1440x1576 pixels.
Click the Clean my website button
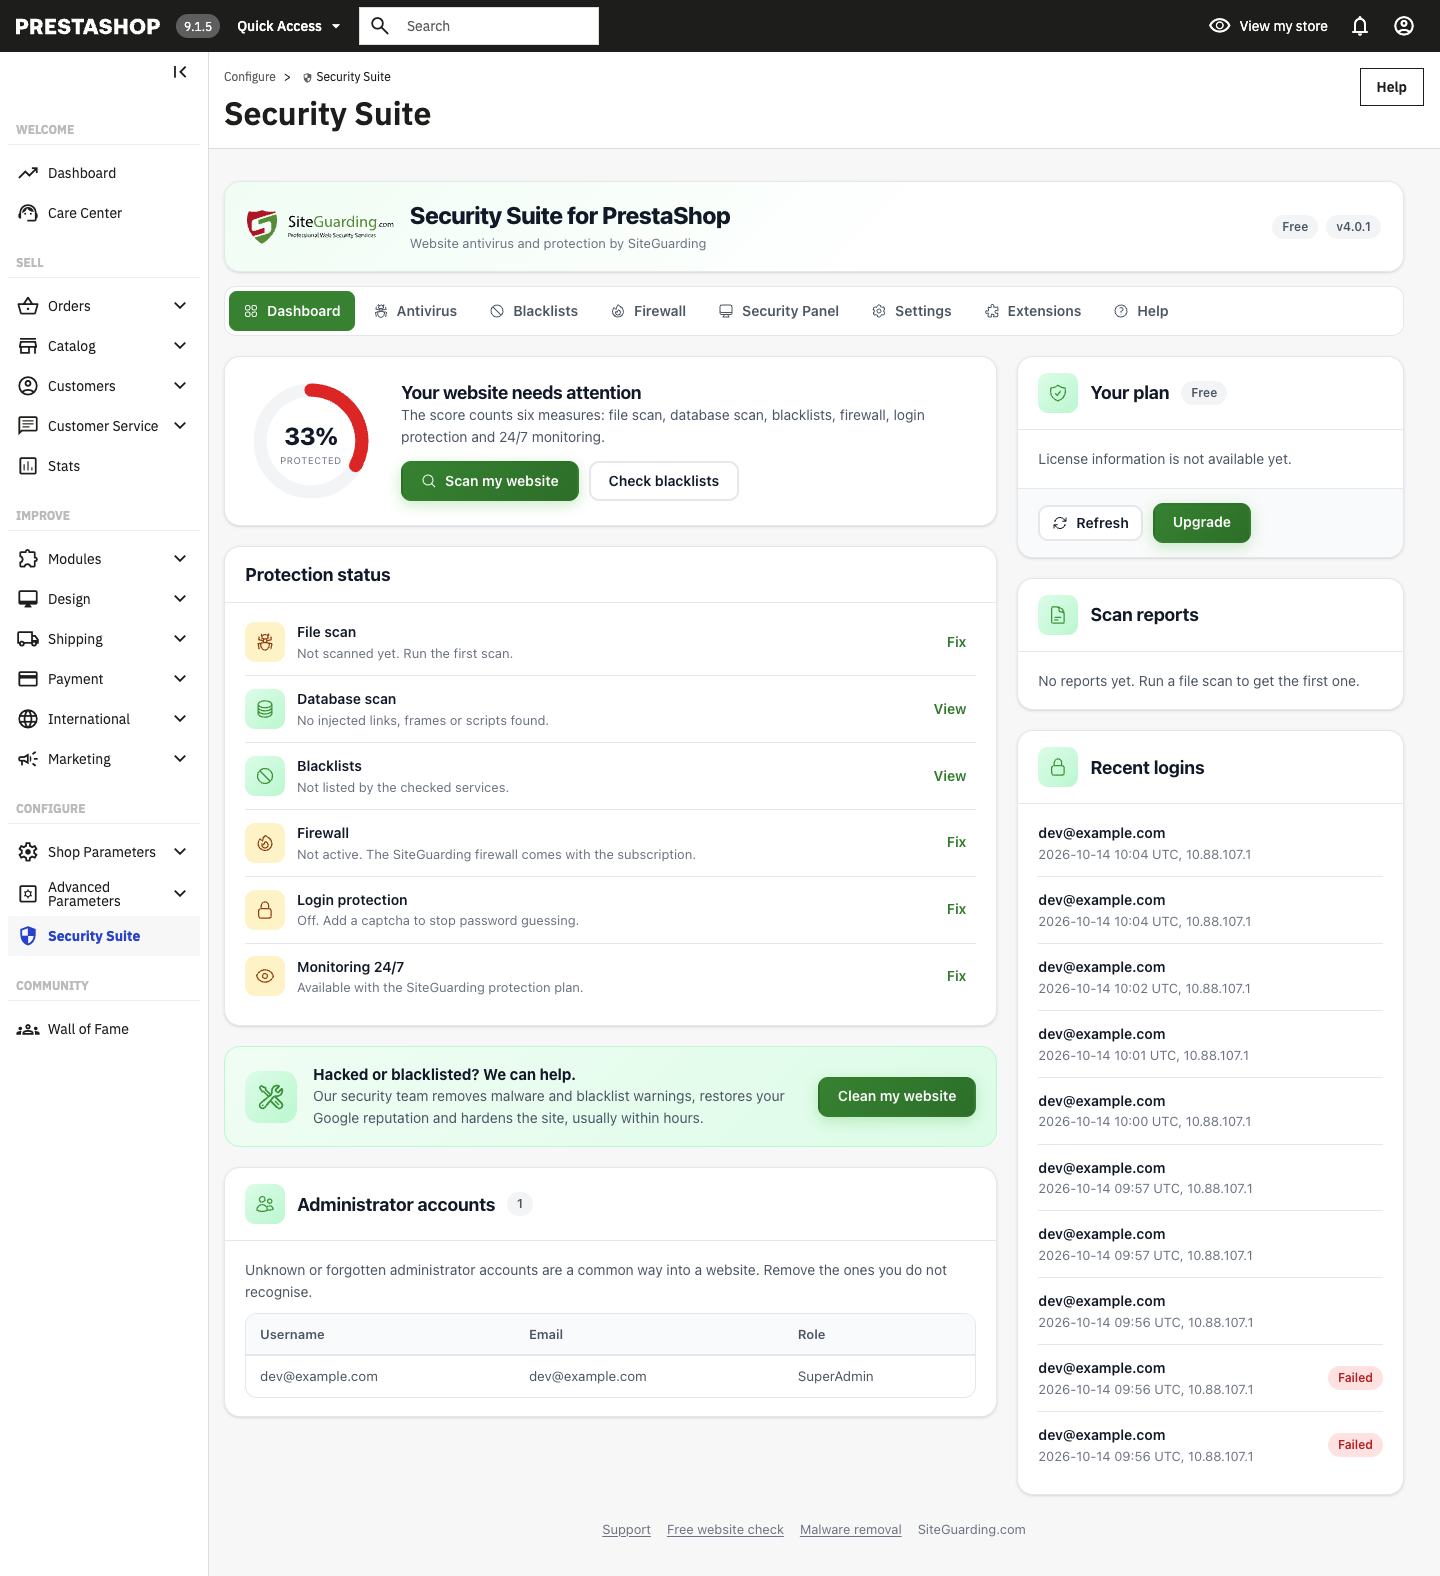897,1097
